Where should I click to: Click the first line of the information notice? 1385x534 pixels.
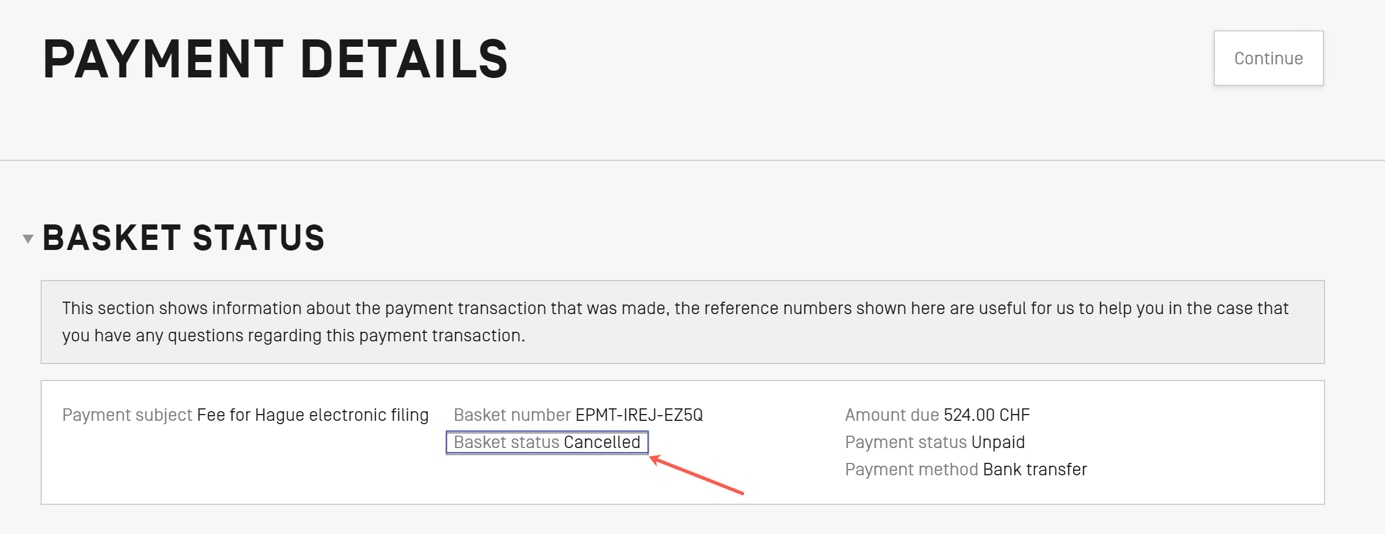click(x=675, y=308)
